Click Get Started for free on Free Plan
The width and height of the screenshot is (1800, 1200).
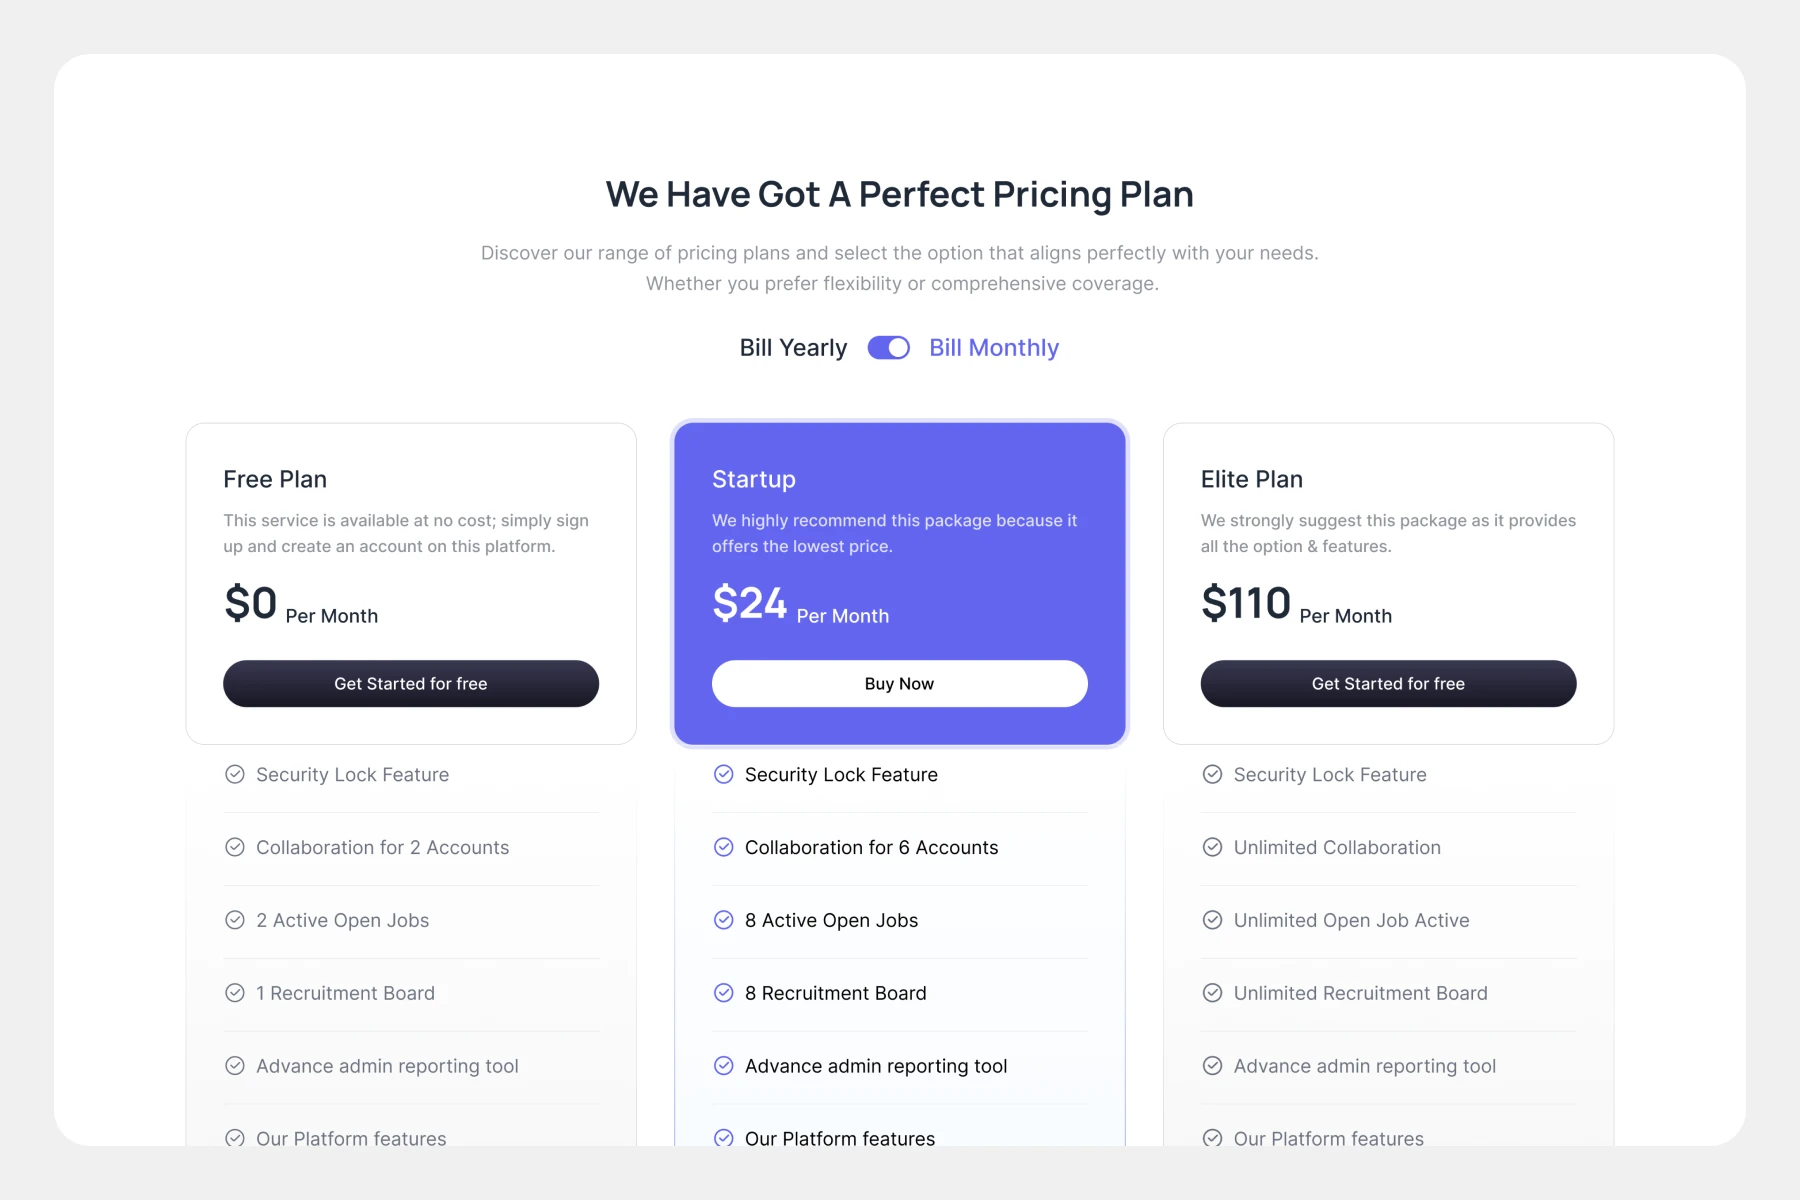coord(410,683)
